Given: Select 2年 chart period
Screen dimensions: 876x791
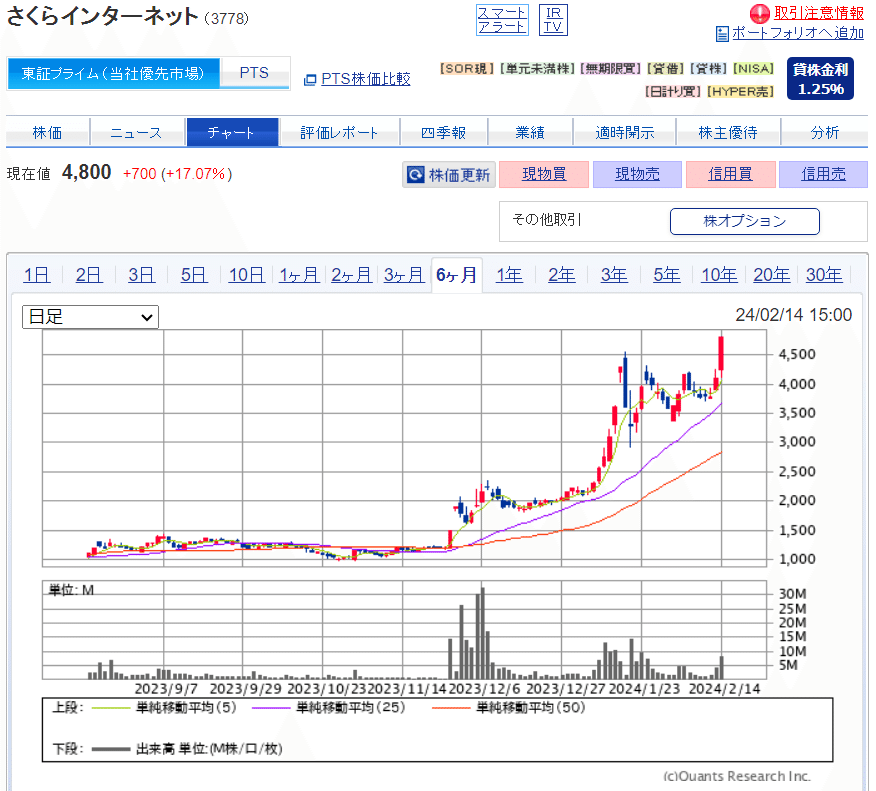Looking at the screenshot, I should pos(561,275).
